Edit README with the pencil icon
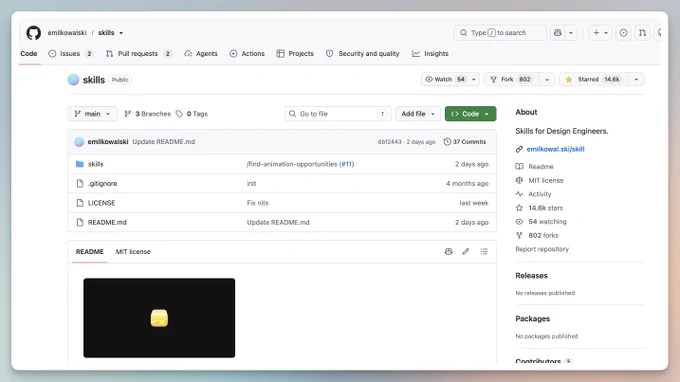The image size is (680, 382). (466, 251)
